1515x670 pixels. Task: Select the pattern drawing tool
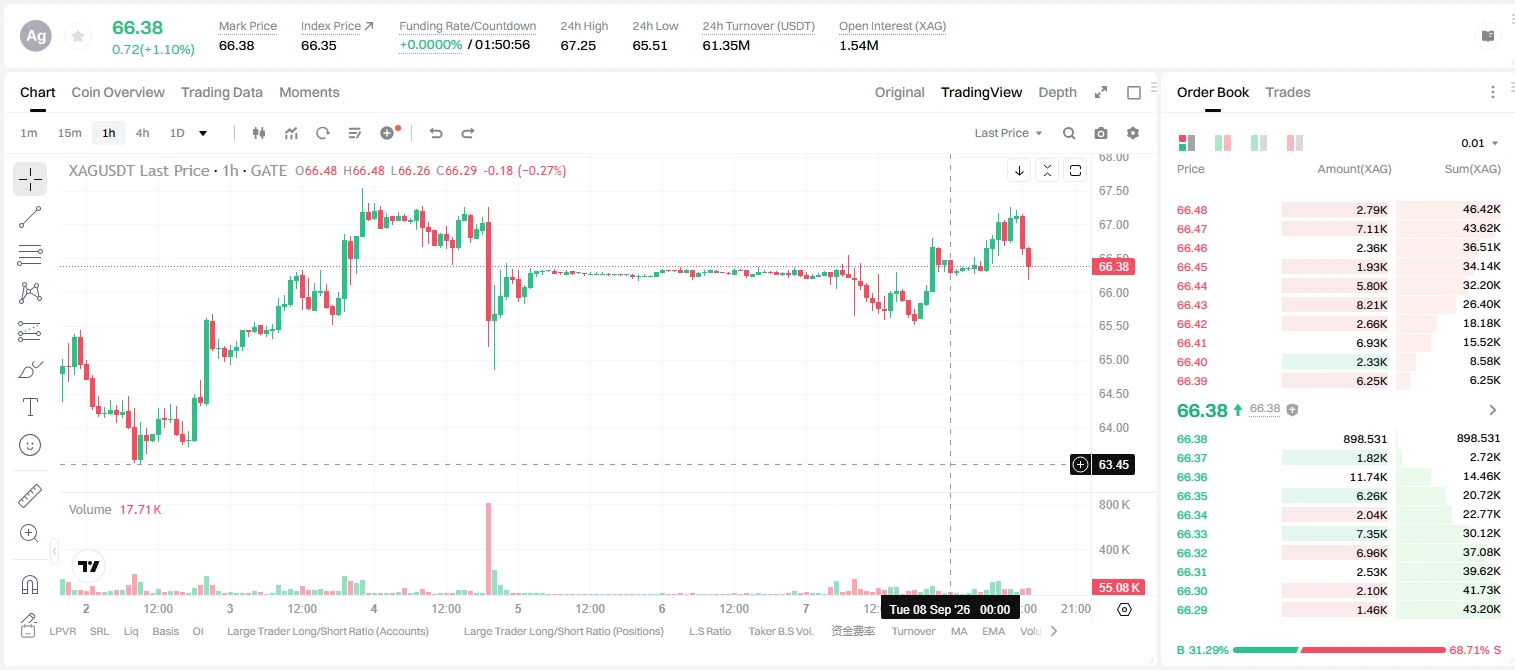point(30,293)
